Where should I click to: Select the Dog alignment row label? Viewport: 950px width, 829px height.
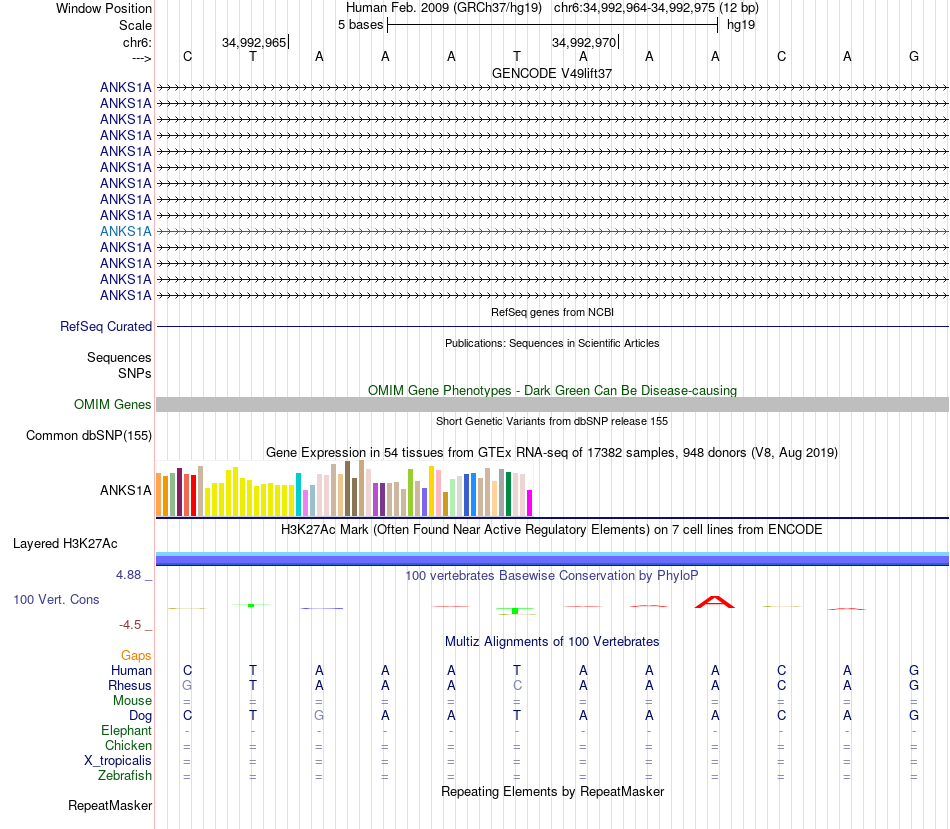[x=140, y=716]
